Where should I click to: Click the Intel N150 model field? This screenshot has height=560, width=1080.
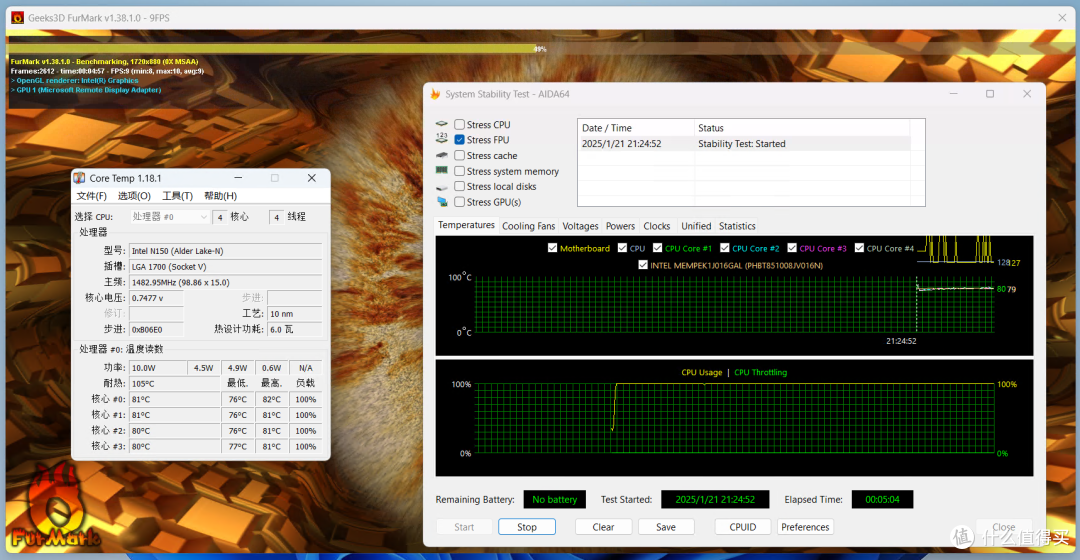pyautogui.click(x=225, y=251)
